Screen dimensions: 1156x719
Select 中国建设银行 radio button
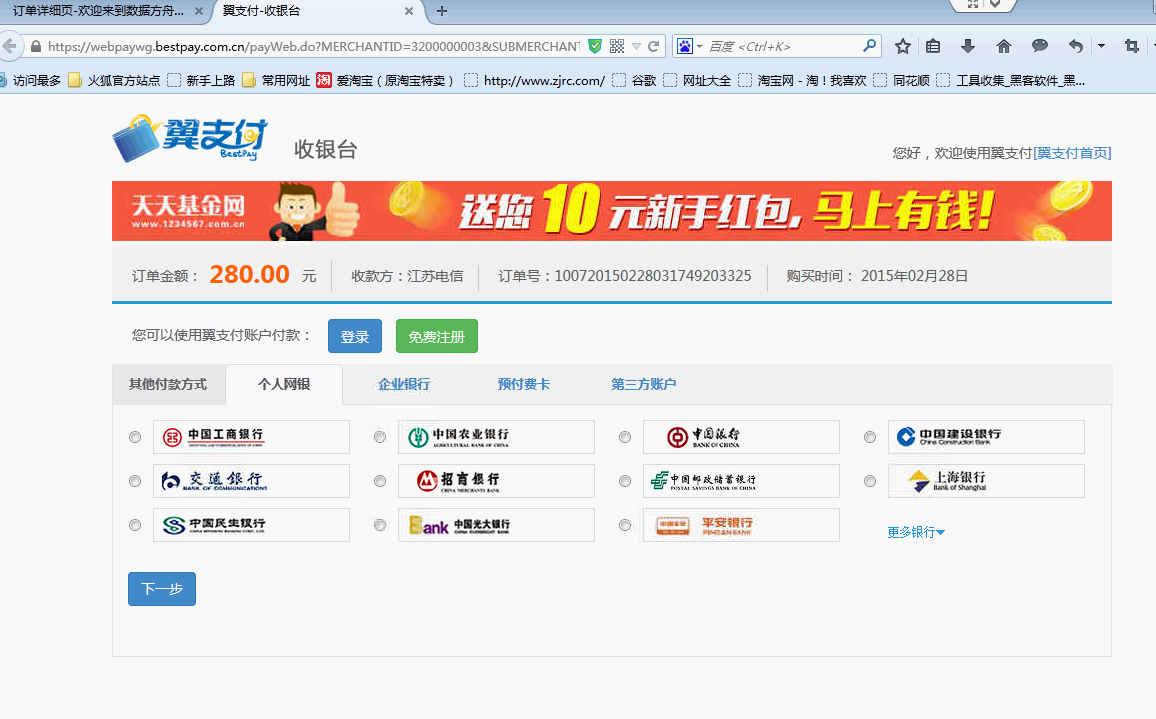[x=870, y=437]
